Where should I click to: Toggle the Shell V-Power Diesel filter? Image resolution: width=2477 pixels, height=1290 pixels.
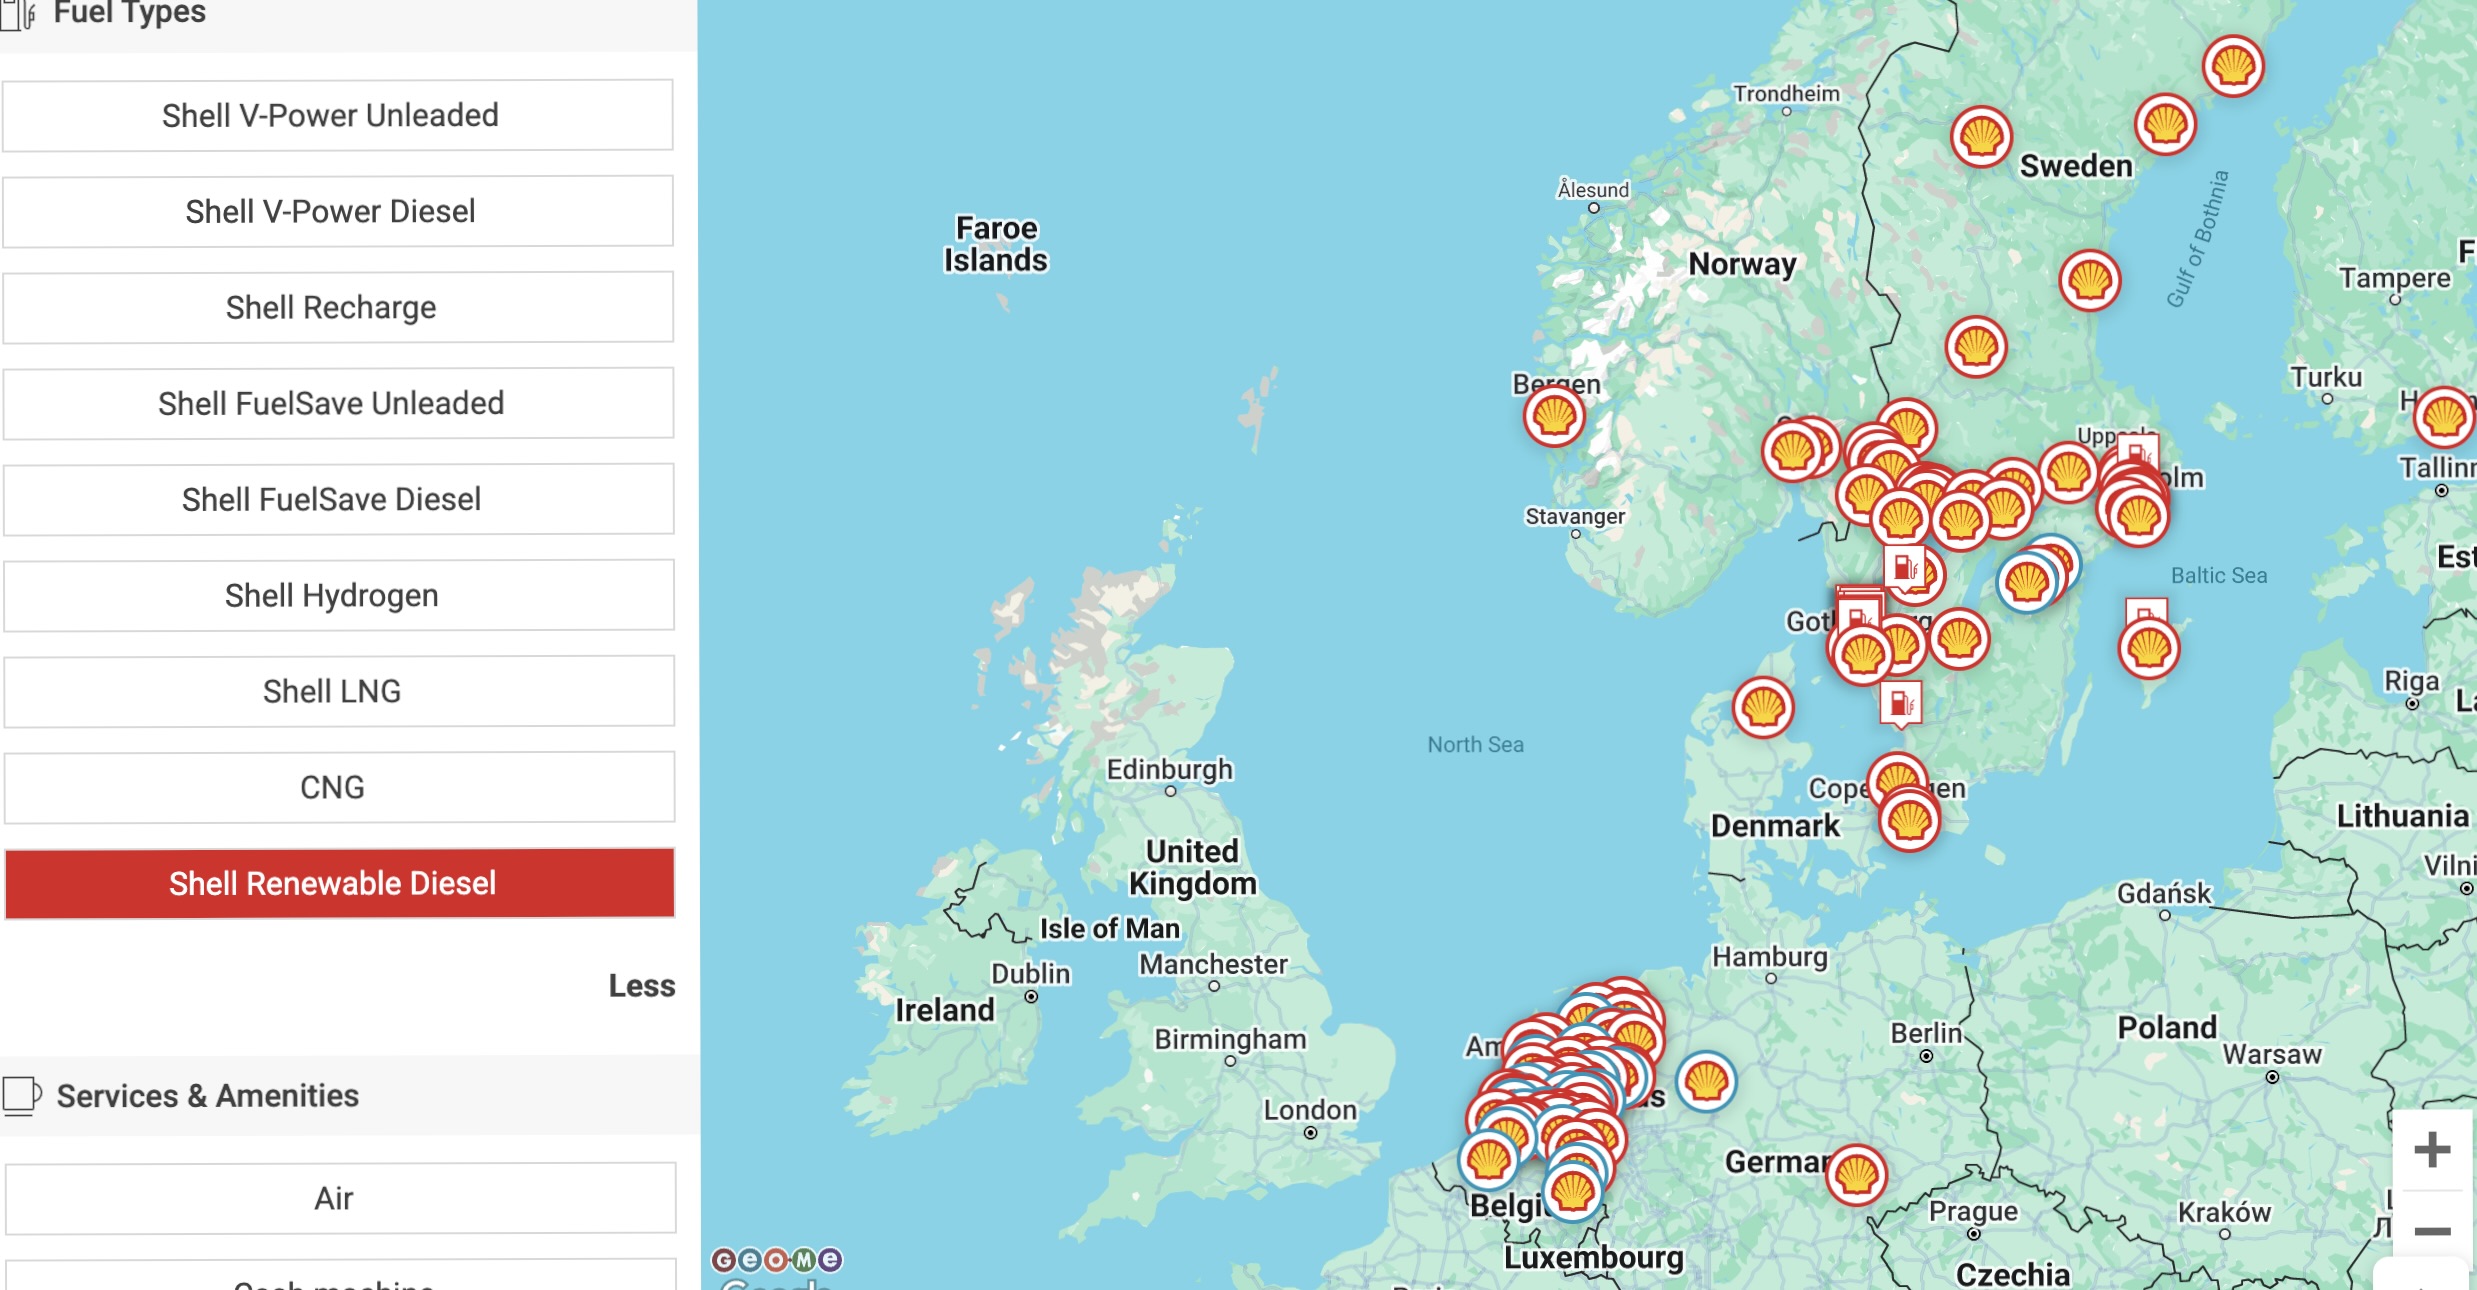point(337,211)
